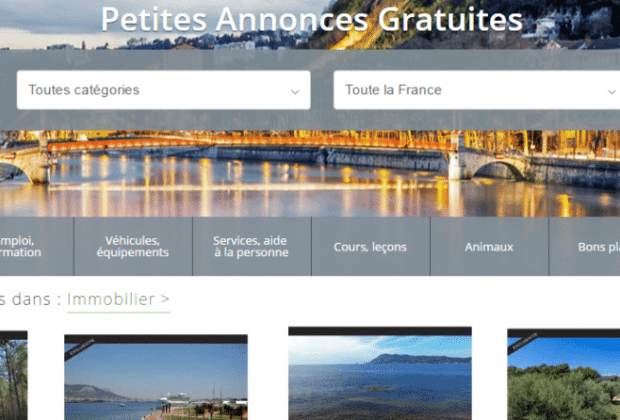
Task: Click Exclusivité ribbon on the harbor listing
Action: pos(81,347)
